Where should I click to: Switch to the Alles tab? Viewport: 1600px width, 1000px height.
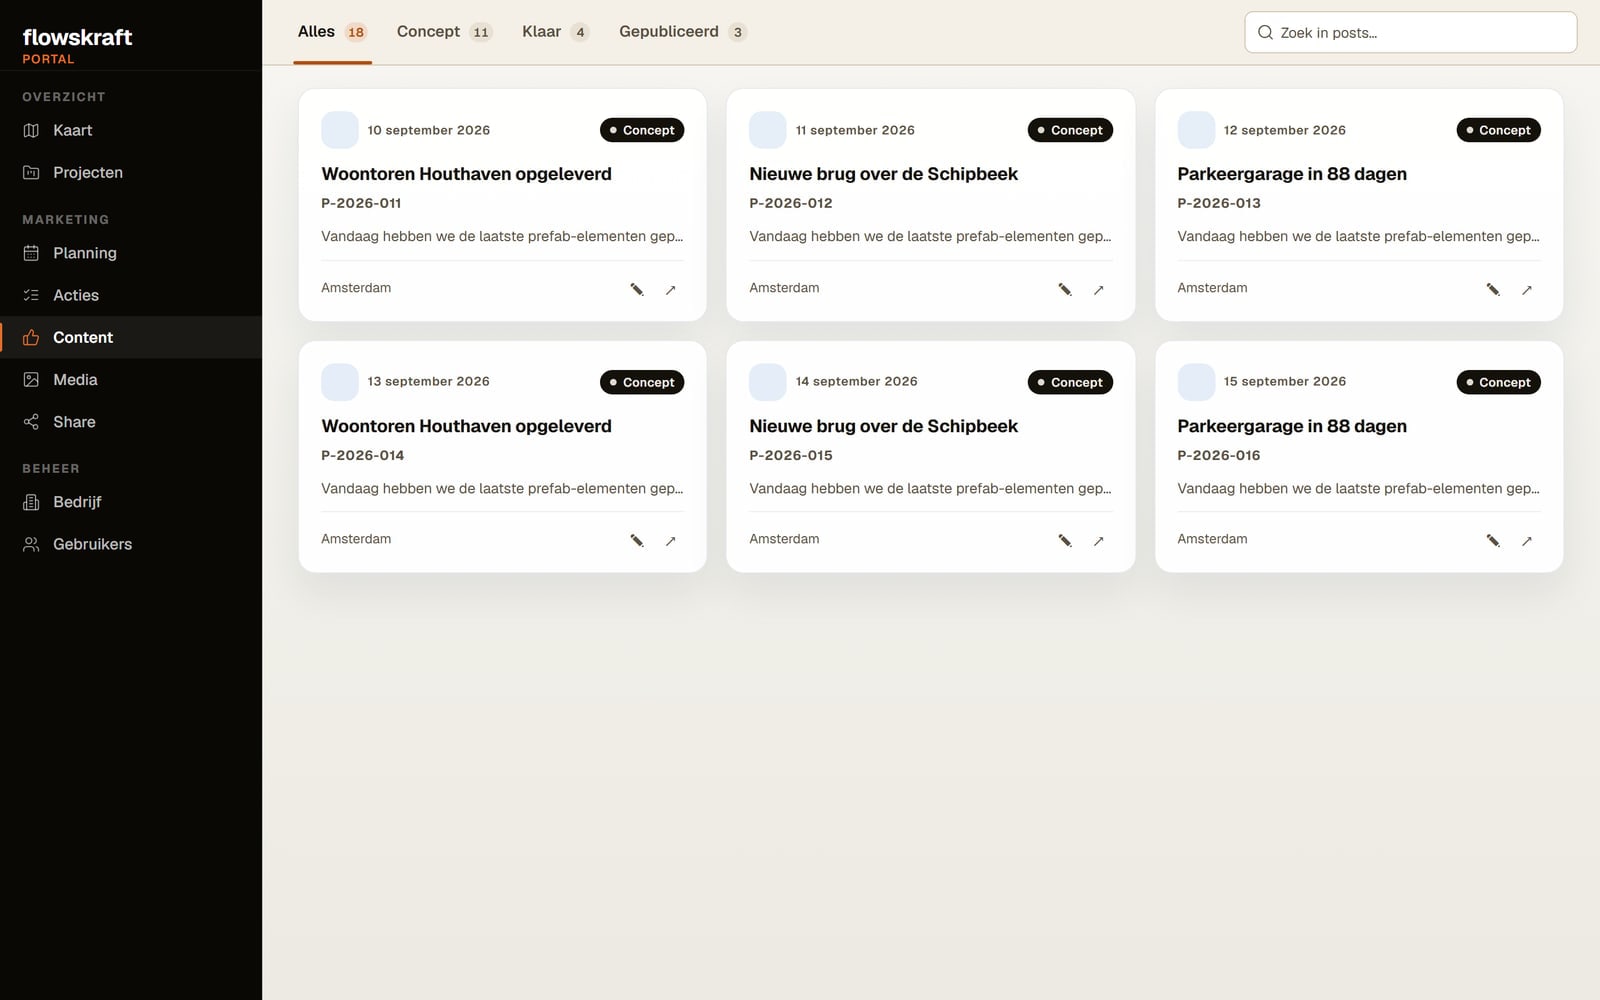(332, 32)
